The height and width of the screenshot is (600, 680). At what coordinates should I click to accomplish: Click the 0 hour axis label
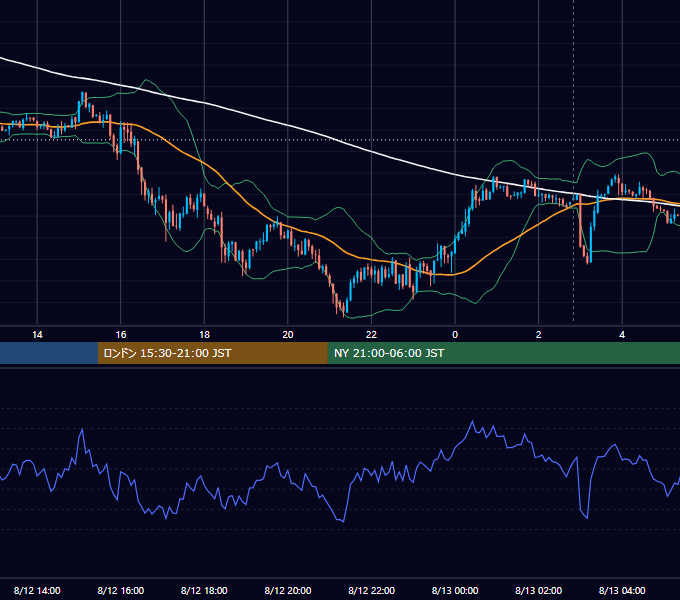455,335
